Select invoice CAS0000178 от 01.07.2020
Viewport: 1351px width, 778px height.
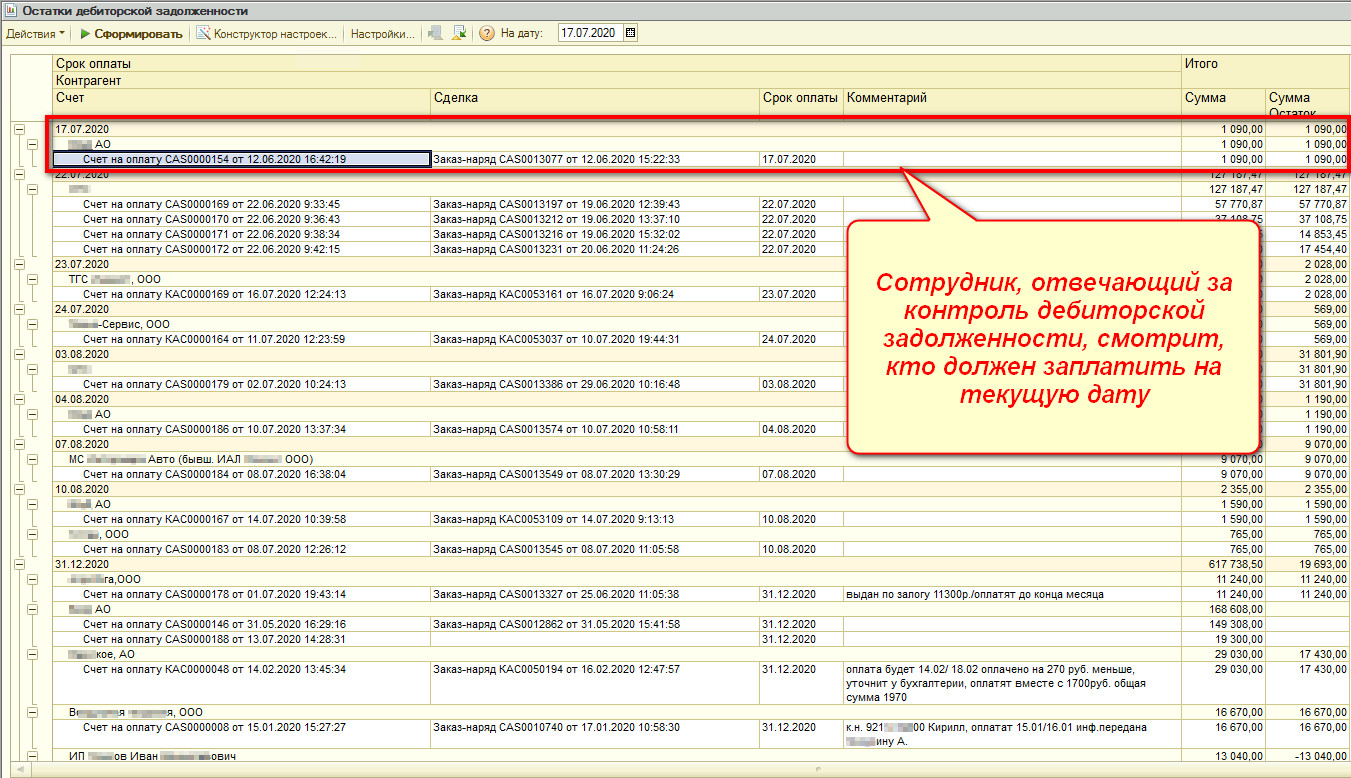[x=242, y=594]
